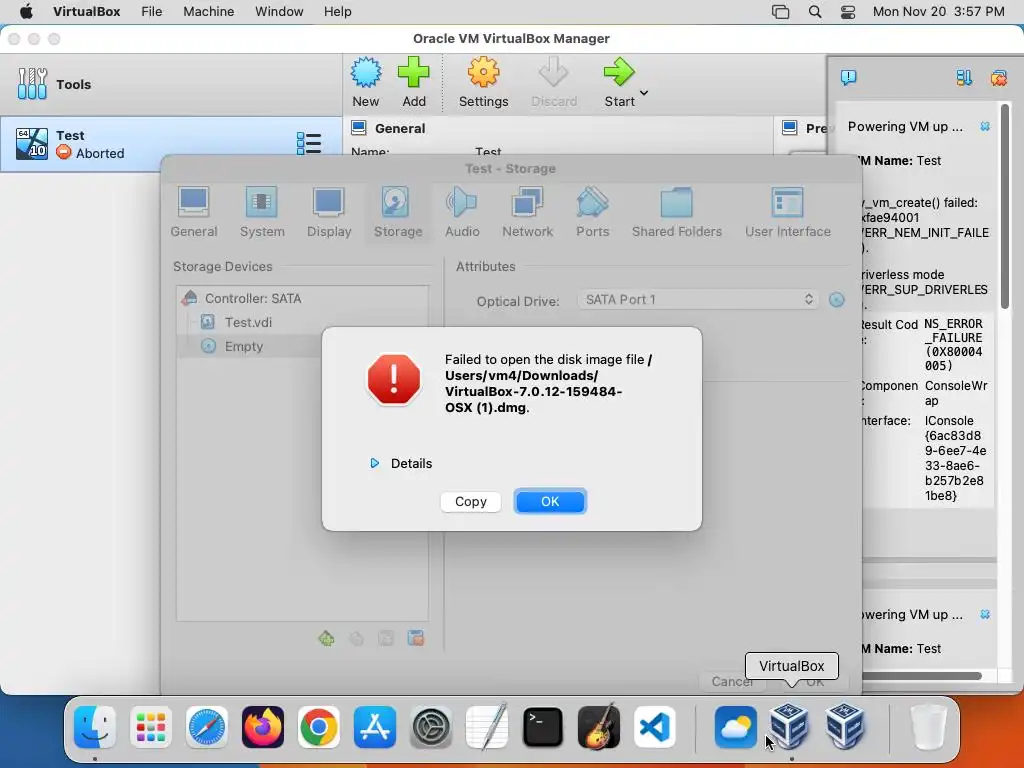Click OK in the error dialog

(x=550, y=502)
